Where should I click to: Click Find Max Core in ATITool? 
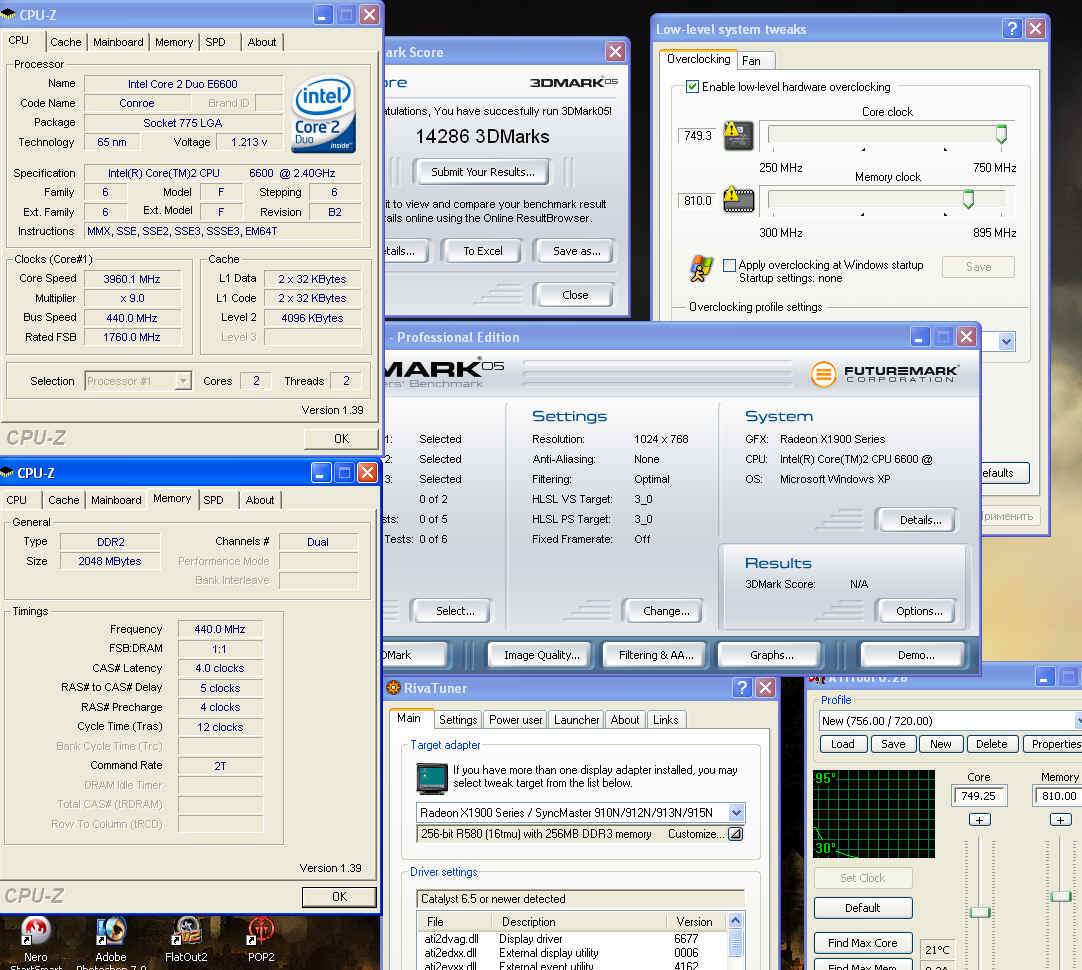(x=863, y=942)
